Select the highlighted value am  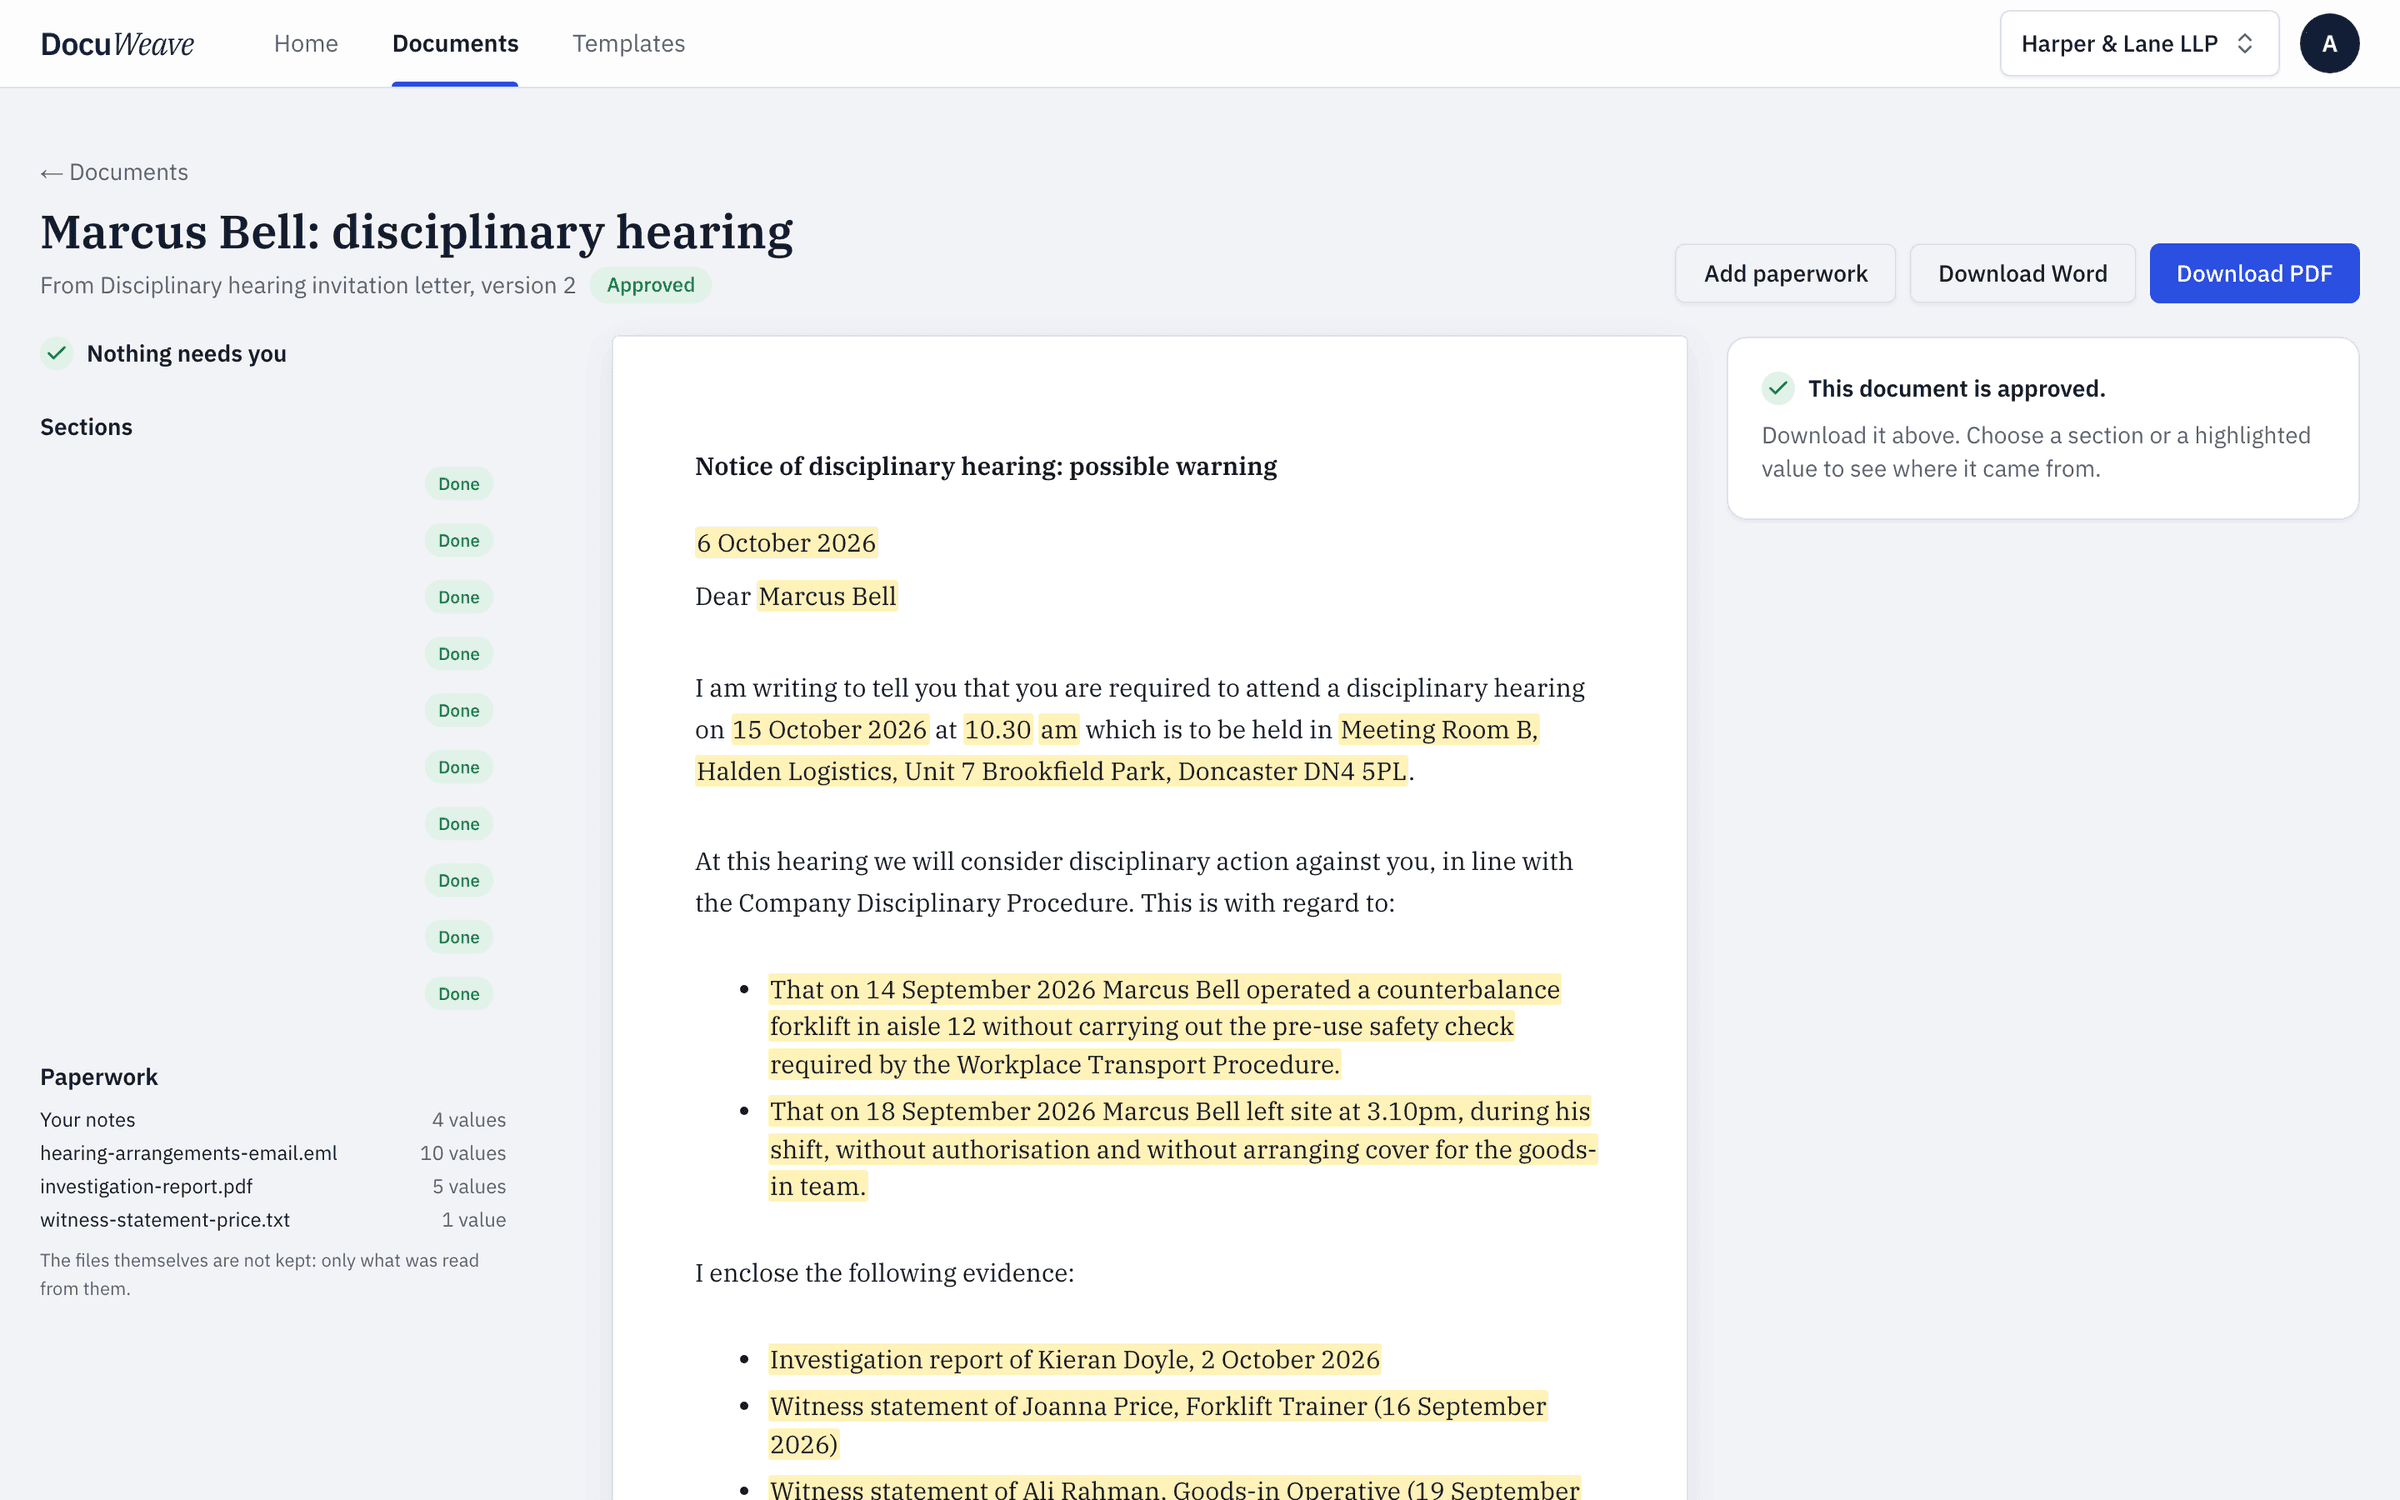pos(1058,729)
